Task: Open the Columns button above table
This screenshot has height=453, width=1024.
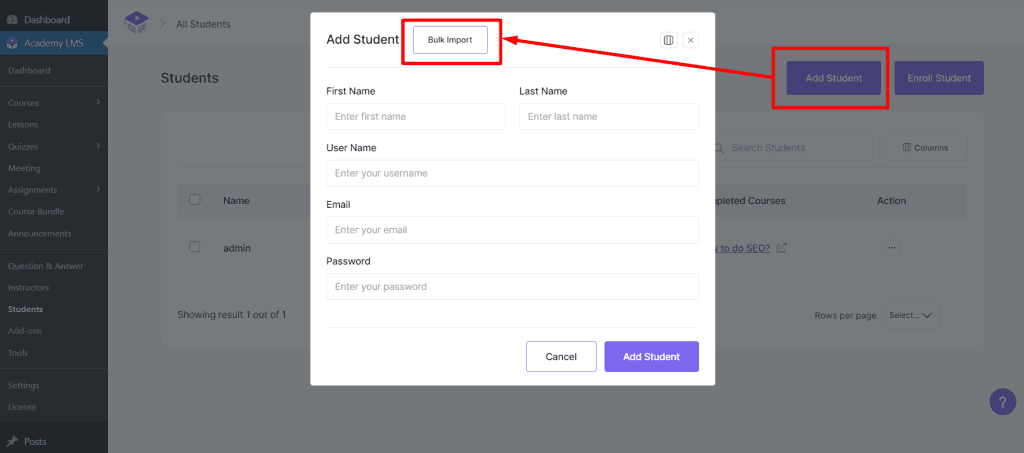Action: pyautogui.click(x=925, y=148)
